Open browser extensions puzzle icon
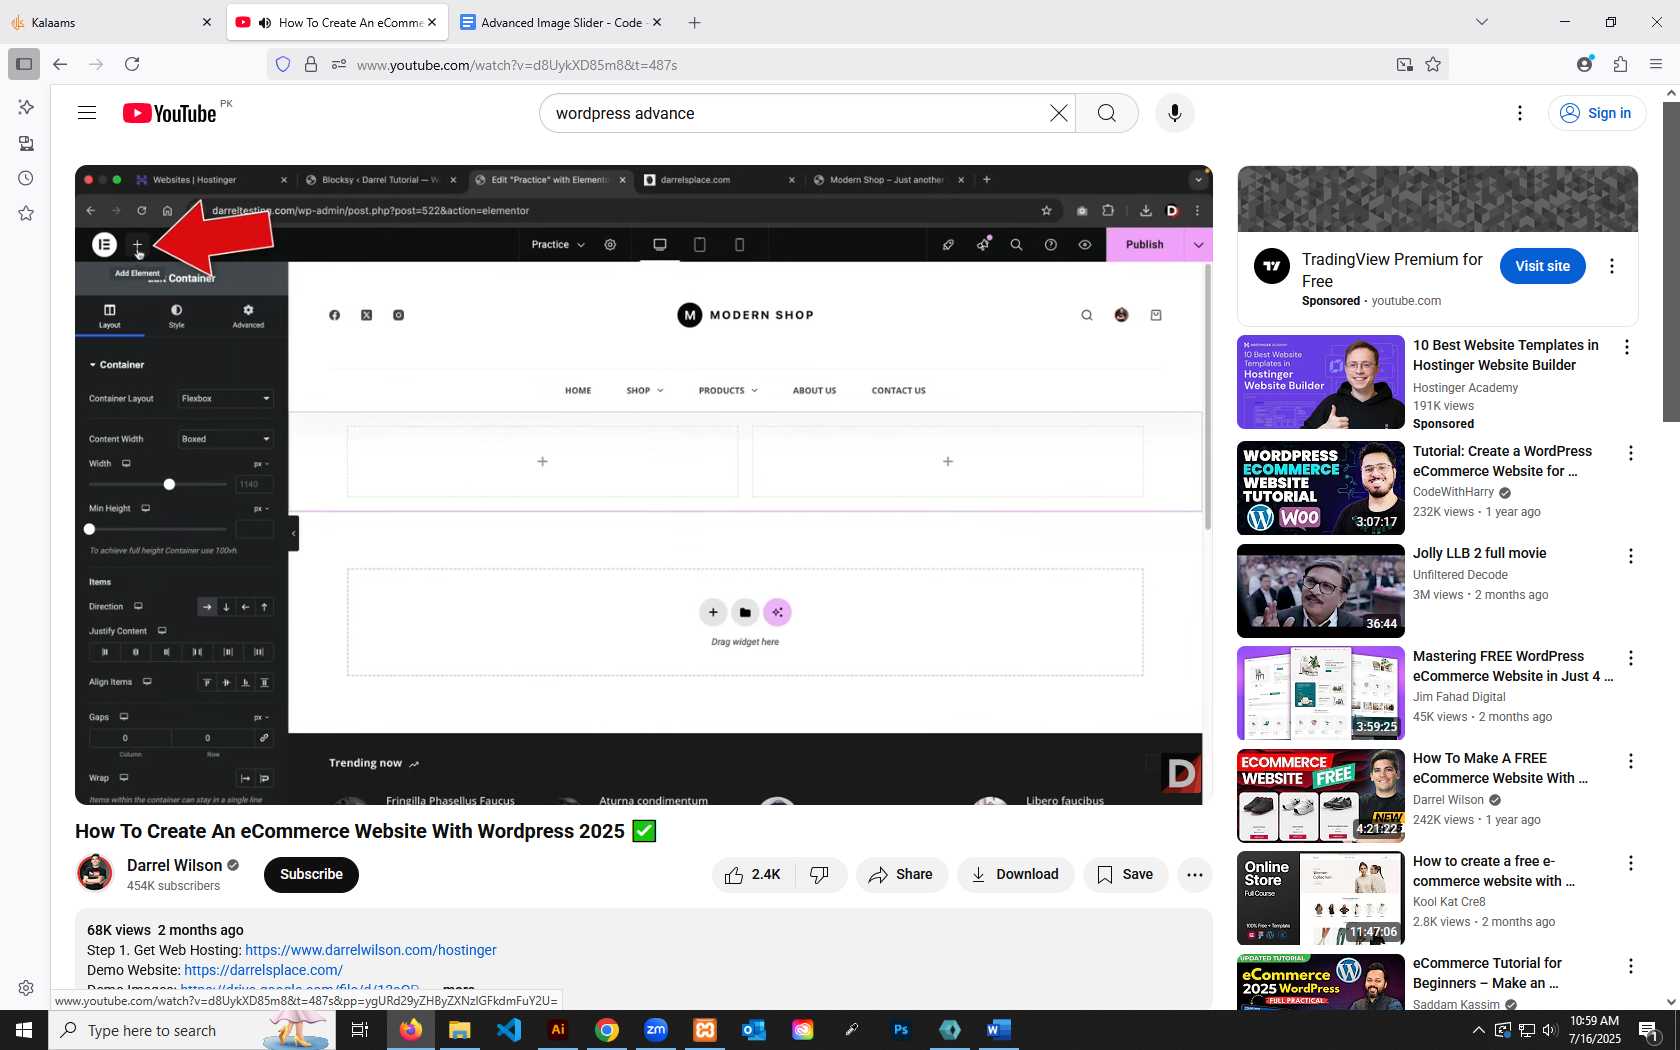 pyautogui.click(x=1620, y=64)
